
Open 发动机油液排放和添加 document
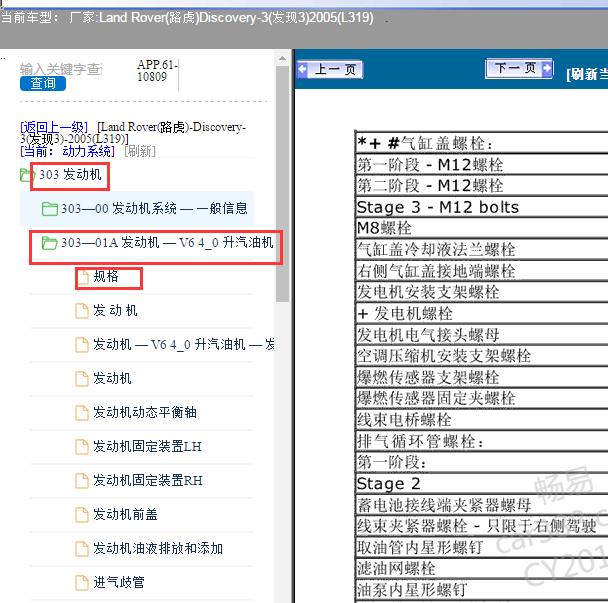tap(158, 548)
